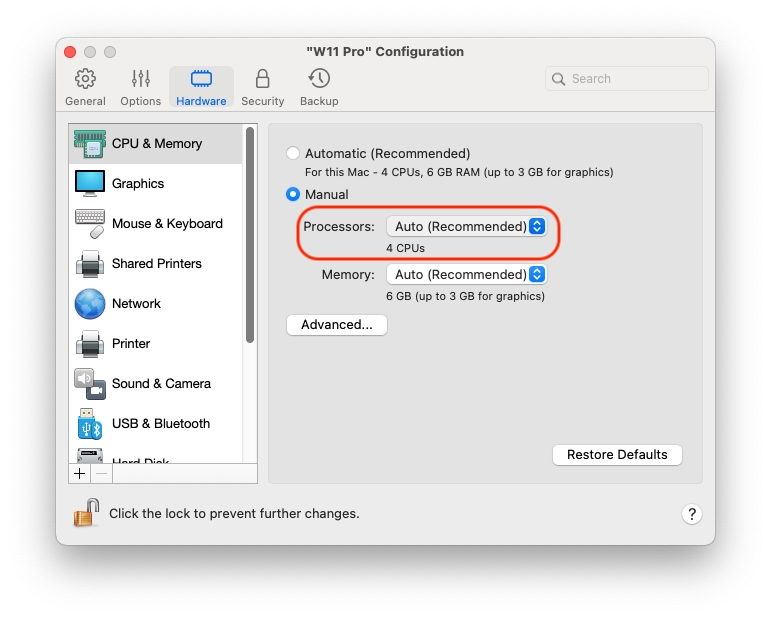Select the Network globe icon
The image size is (771, 619).
pyautogui.click(x=89, y=304)
